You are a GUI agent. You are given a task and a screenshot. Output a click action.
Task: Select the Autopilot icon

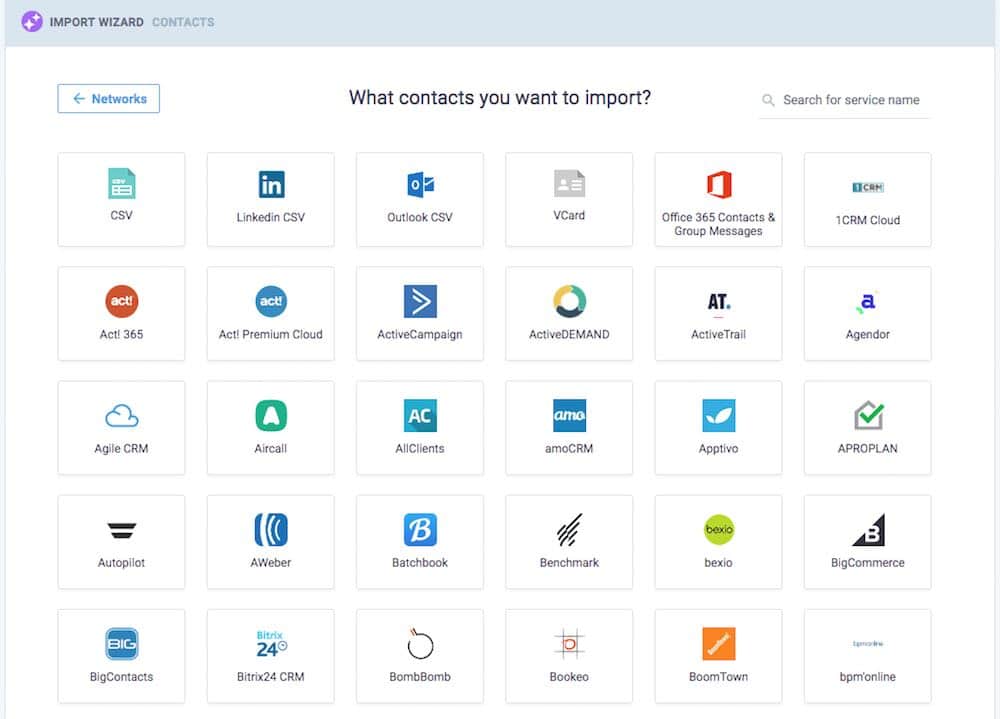[121, 530]
